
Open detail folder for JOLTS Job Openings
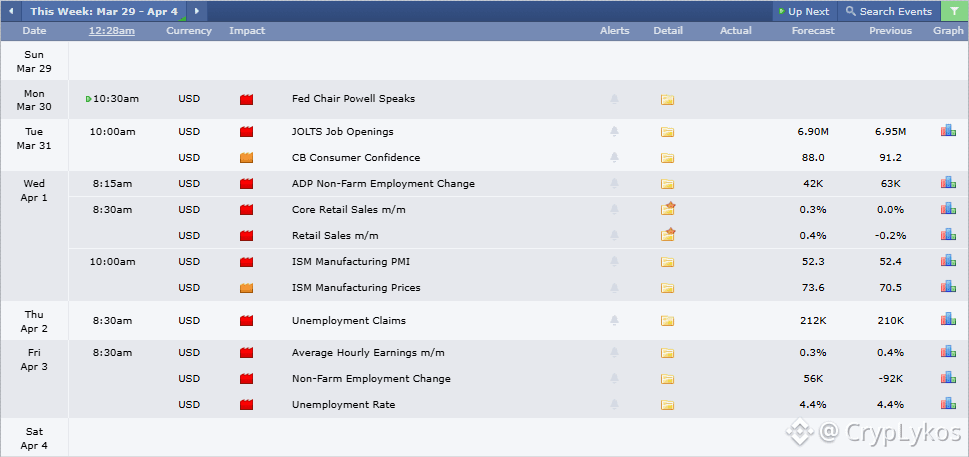(667, 132)
